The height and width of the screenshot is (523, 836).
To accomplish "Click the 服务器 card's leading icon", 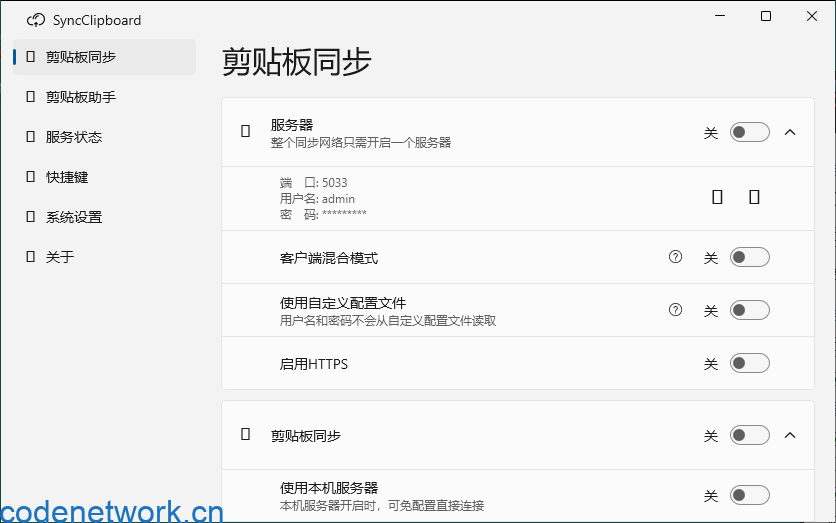I will click(245, 131).
